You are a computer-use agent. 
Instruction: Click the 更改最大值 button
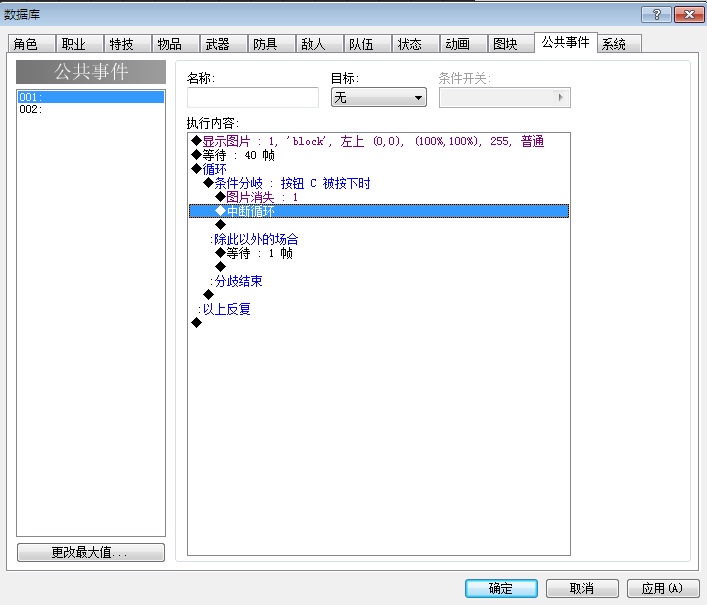click(x=91, y=552)
